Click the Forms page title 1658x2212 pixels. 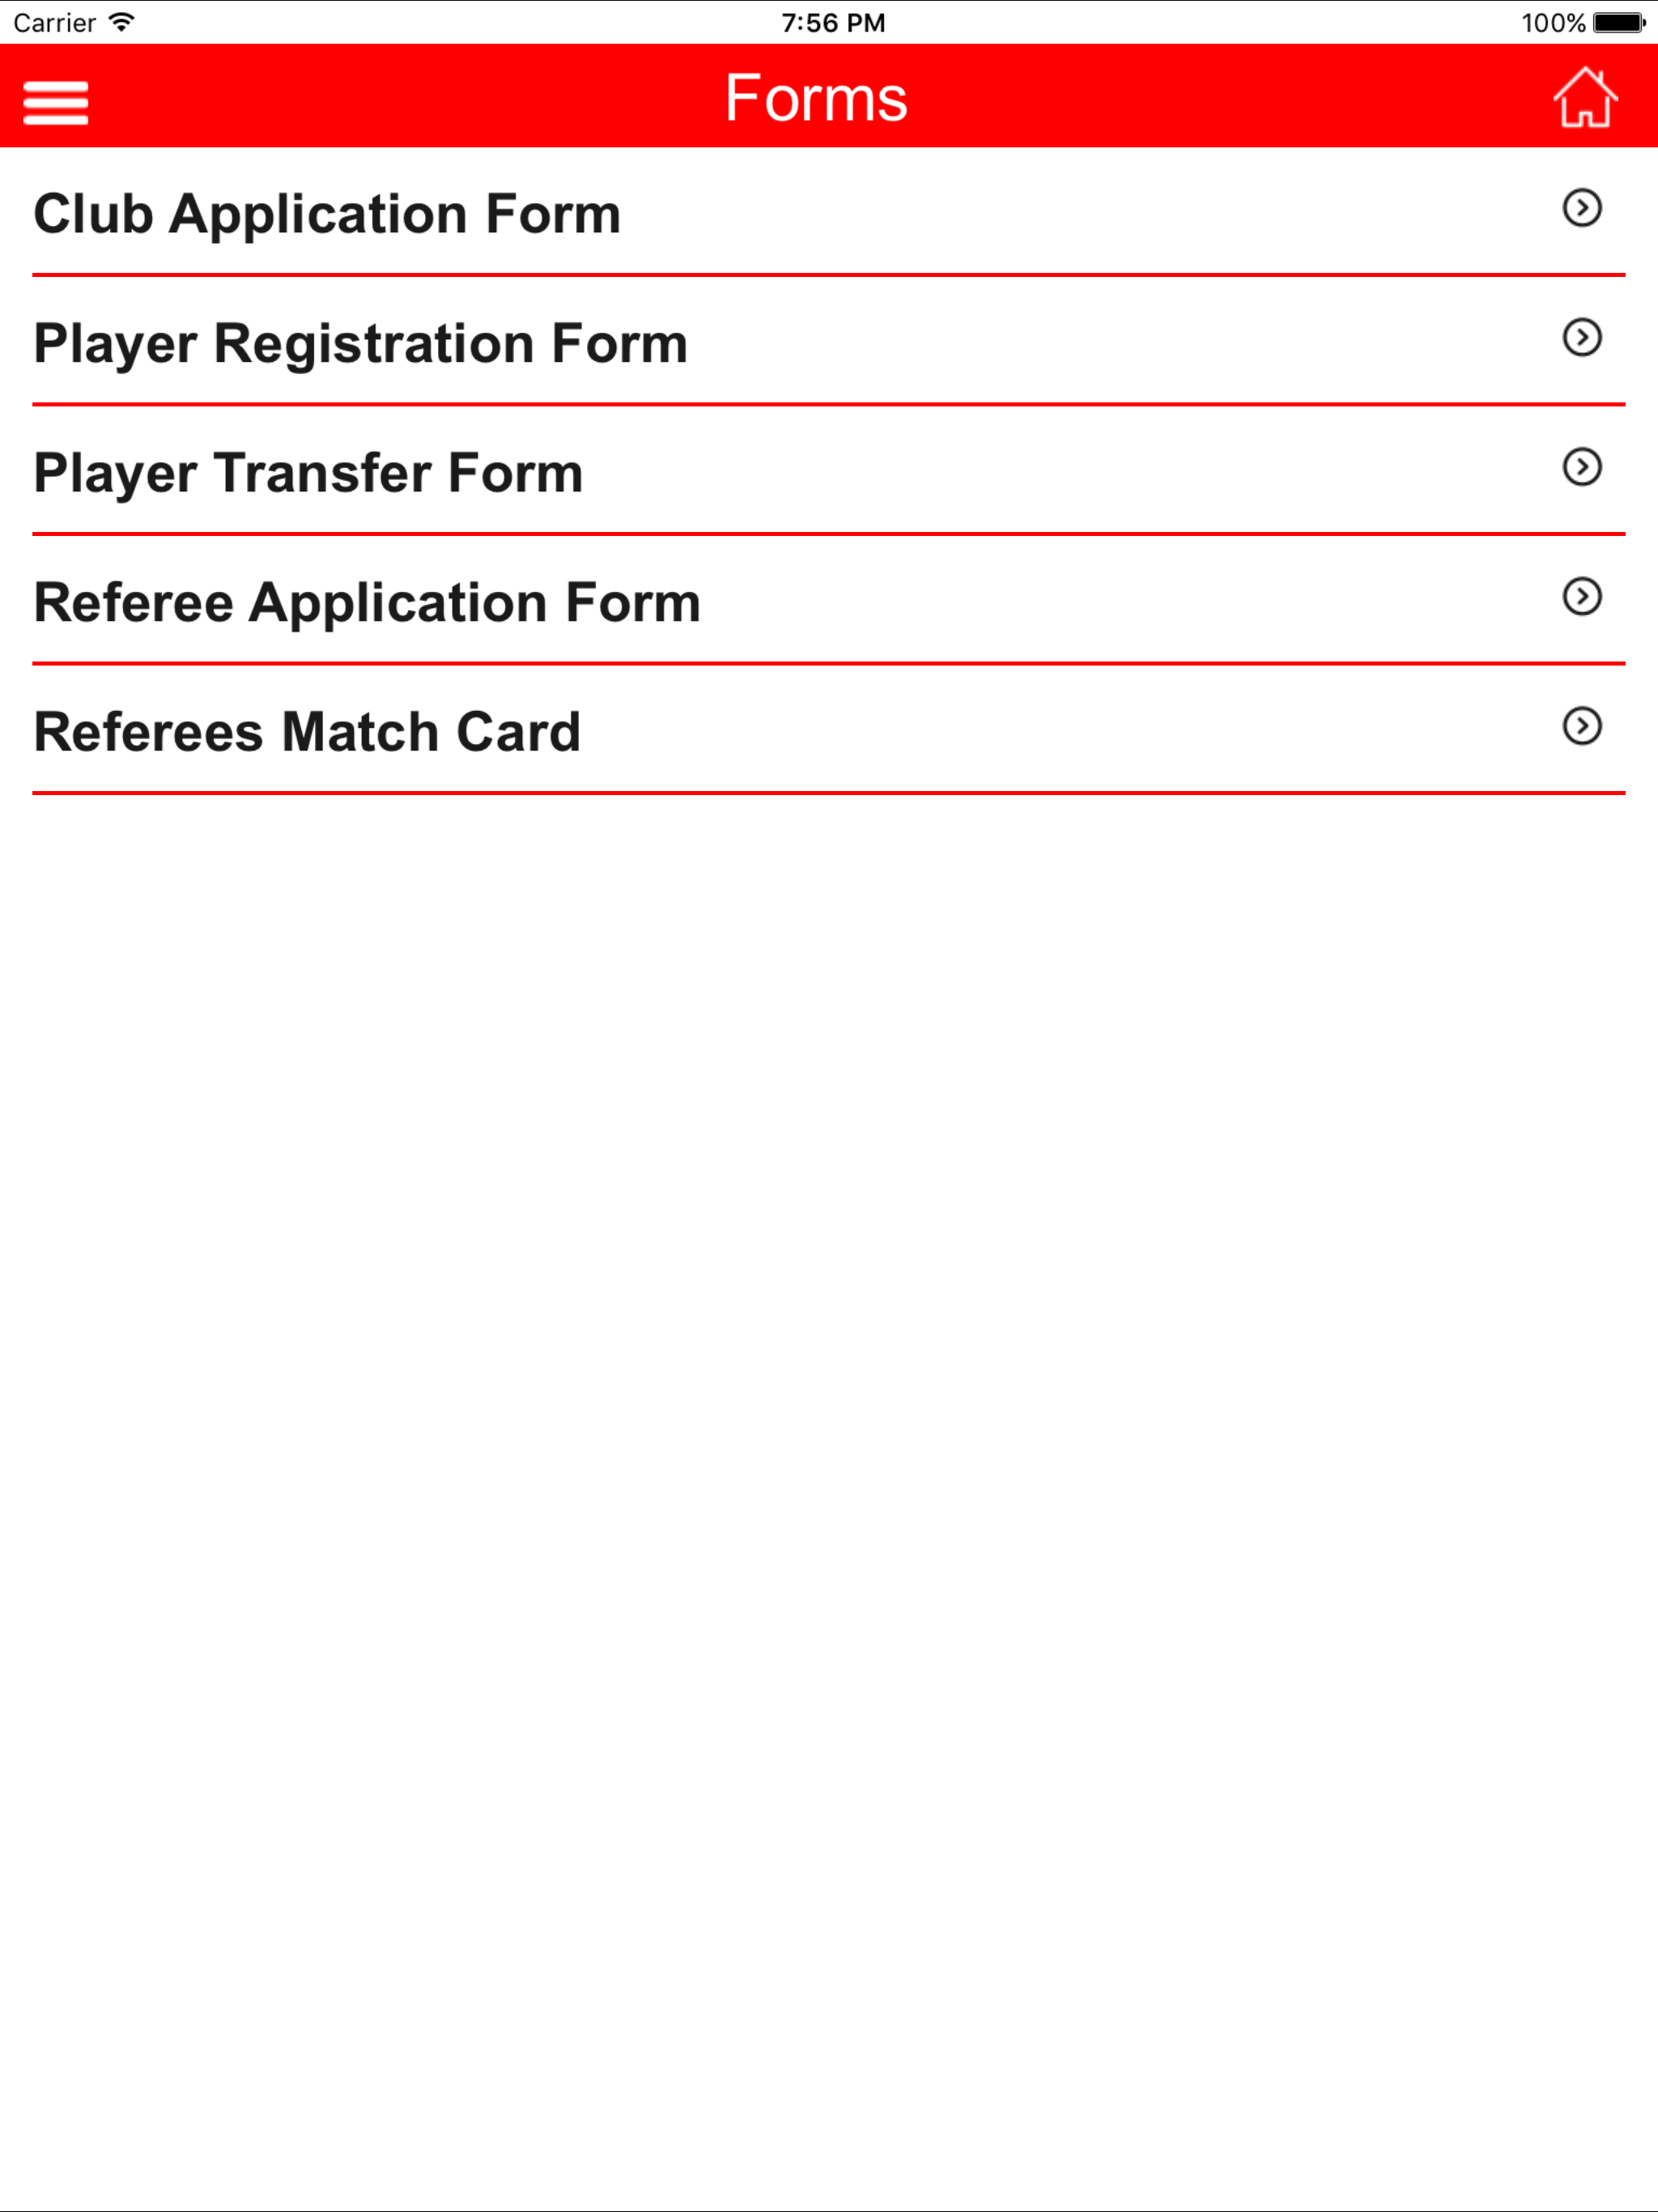(816, 98)
